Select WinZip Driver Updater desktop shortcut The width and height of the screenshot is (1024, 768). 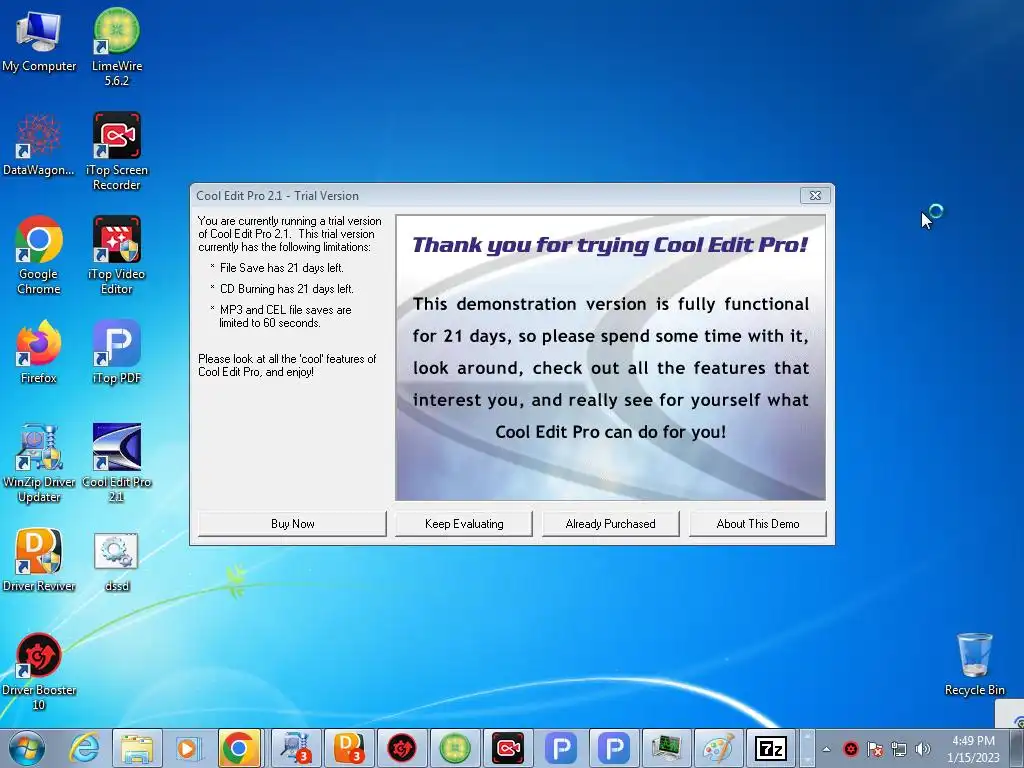click(x=39, y=464)
